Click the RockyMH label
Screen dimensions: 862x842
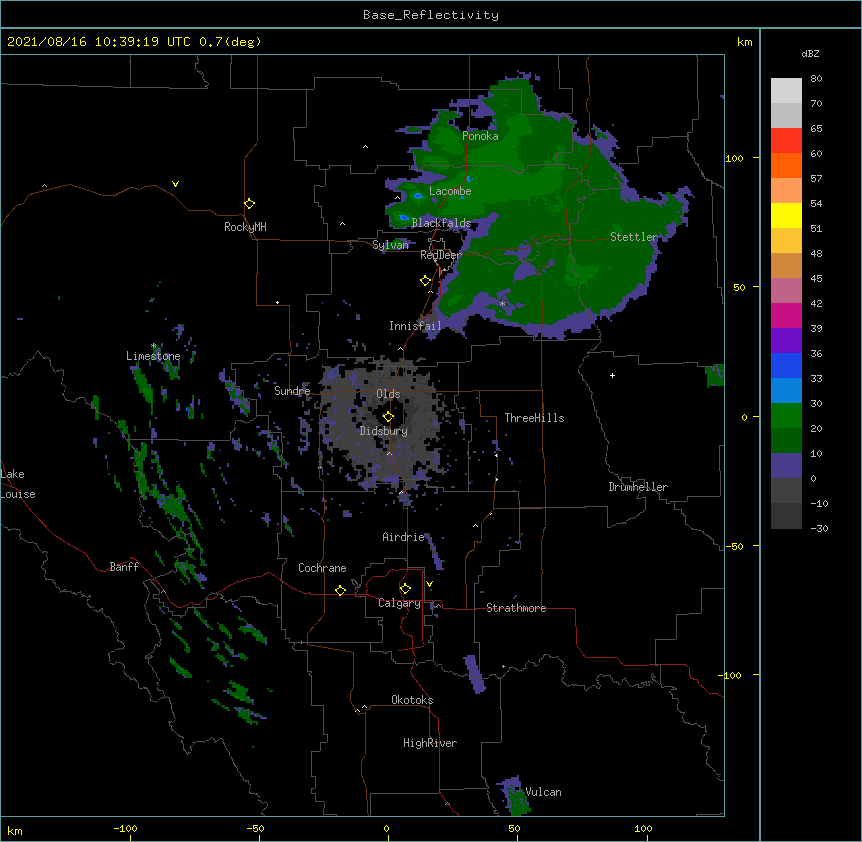(x=245, y=227)
